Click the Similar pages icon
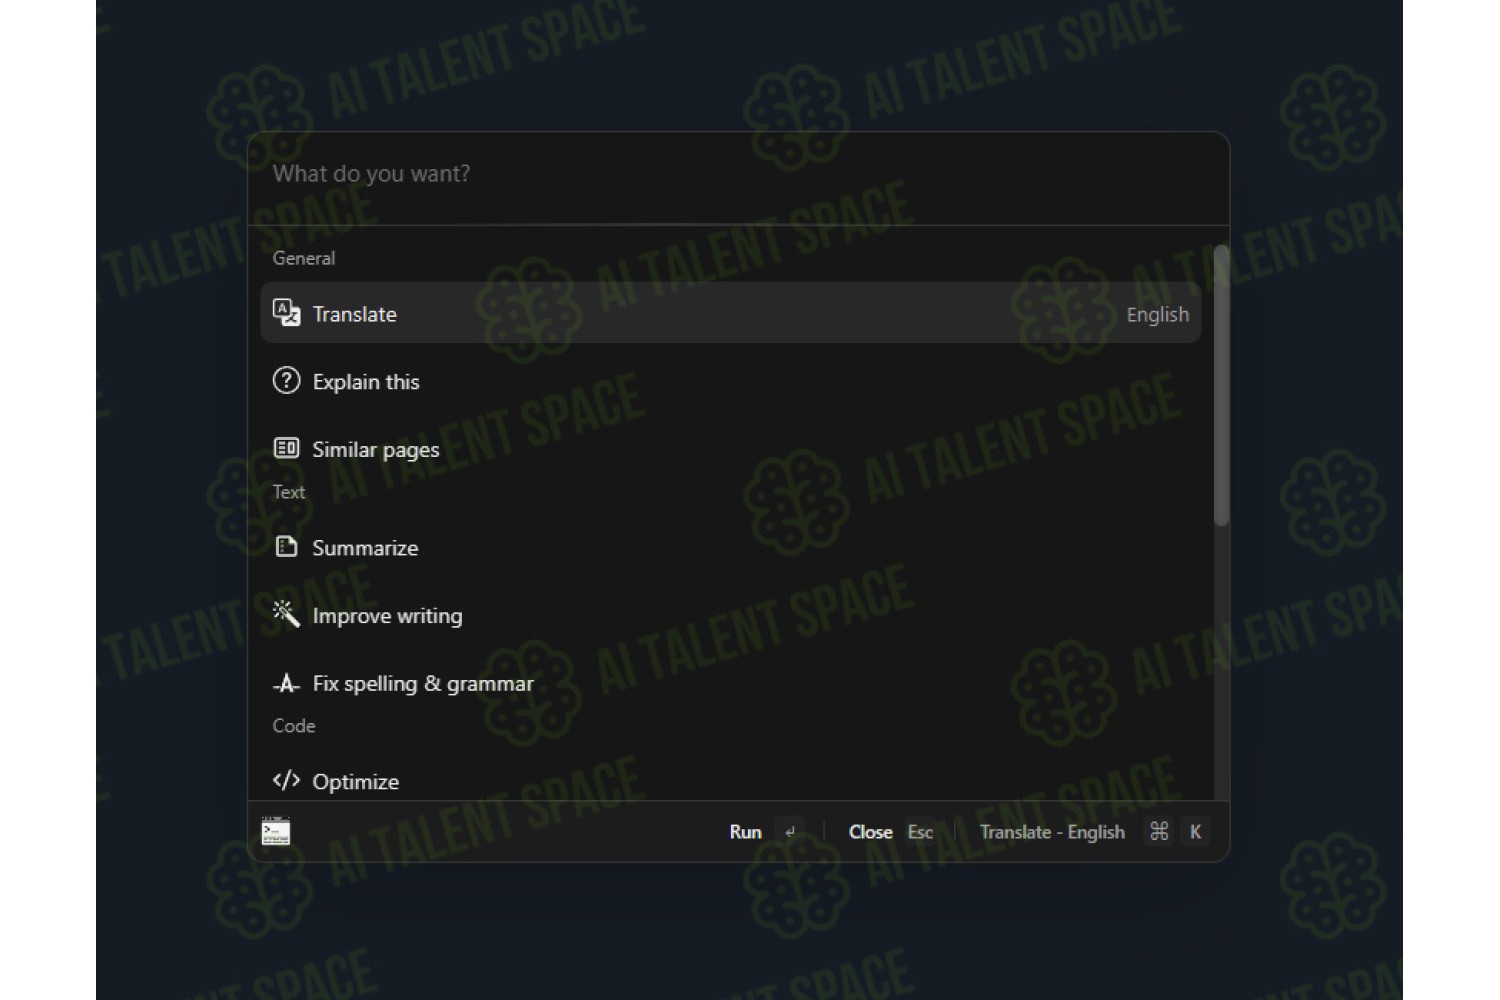 coord(286,448)
